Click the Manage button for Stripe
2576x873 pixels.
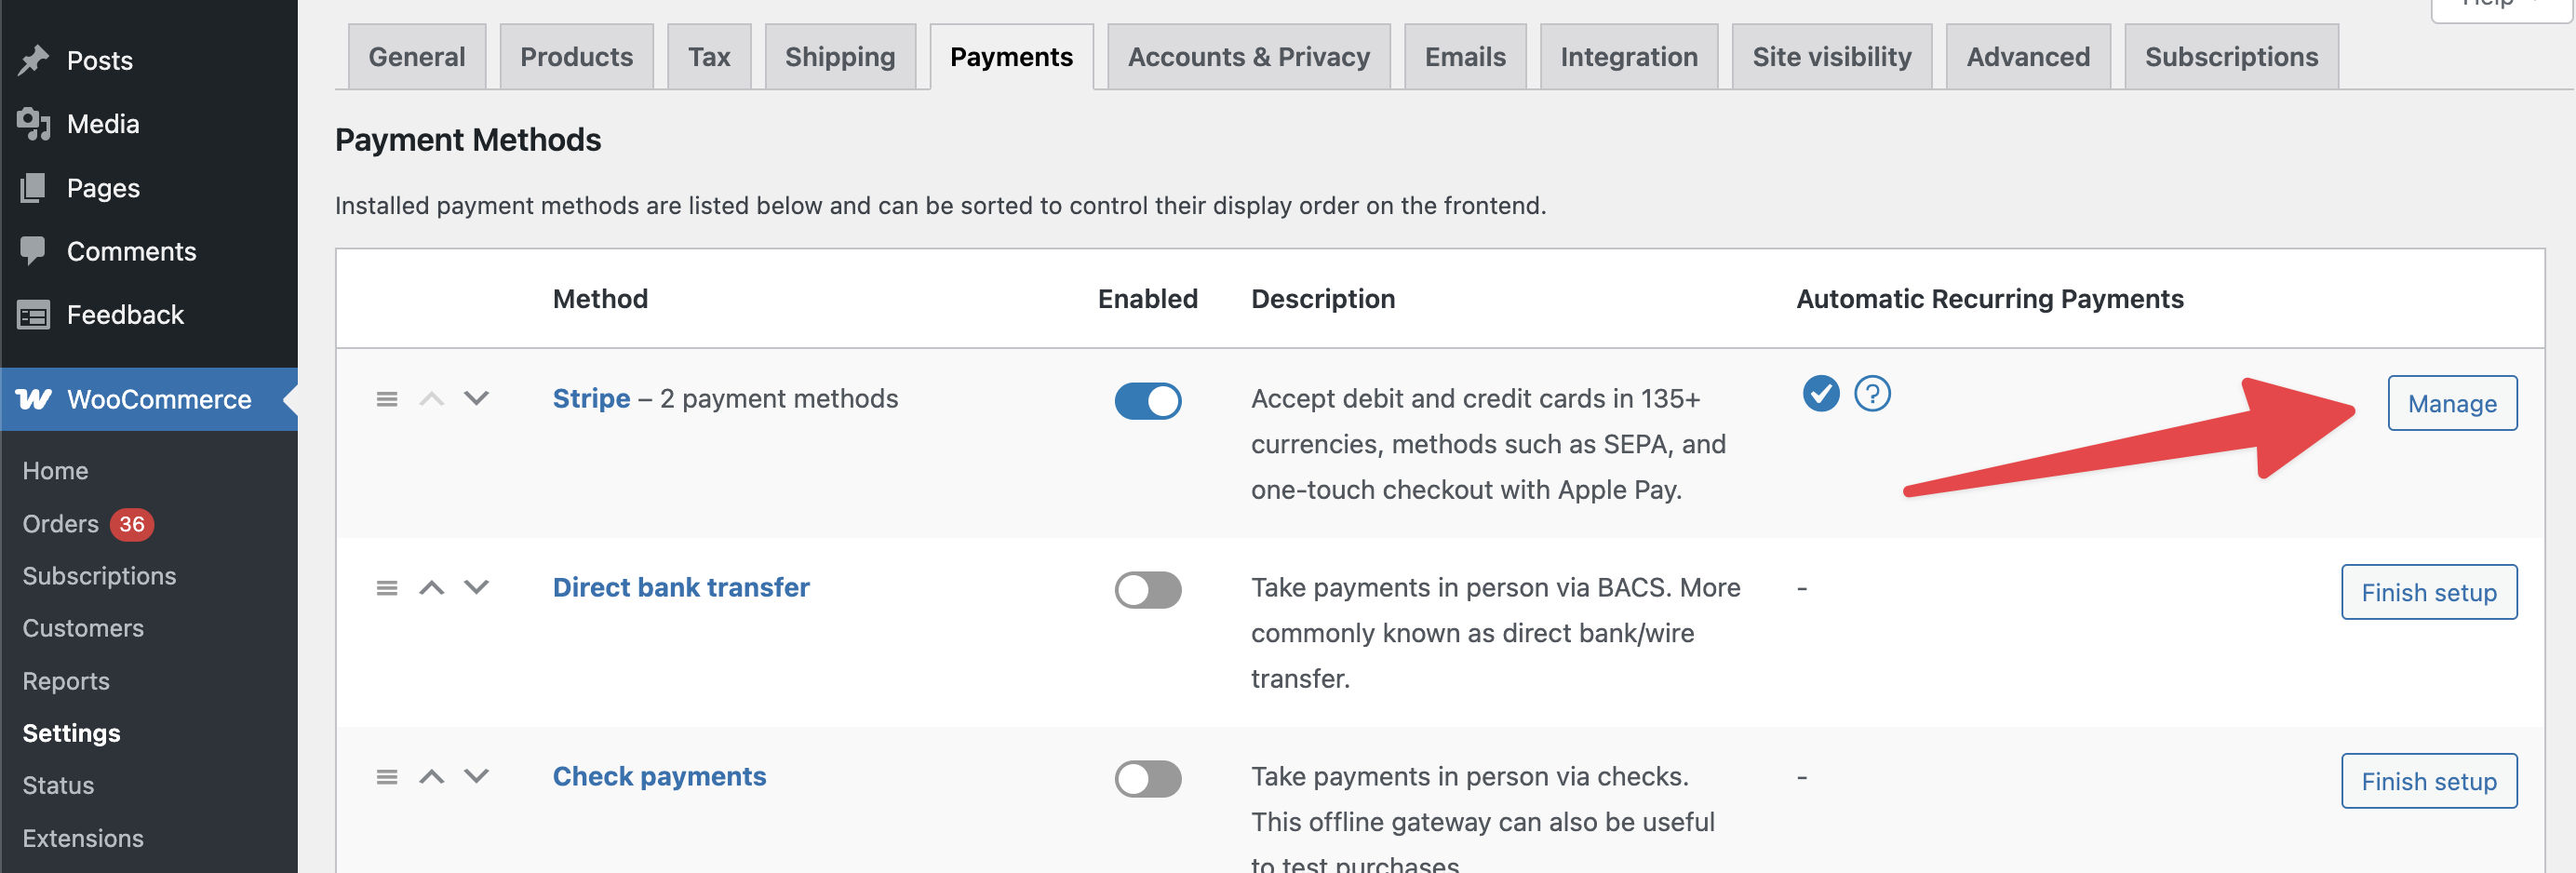pos(2452,403)
